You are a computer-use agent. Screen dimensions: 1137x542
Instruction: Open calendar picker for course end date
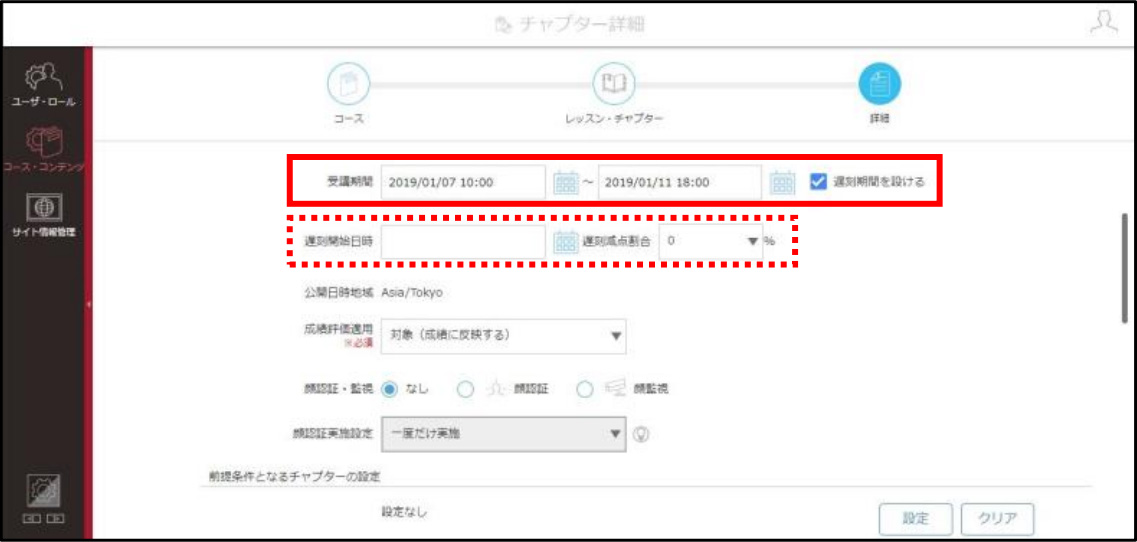click(782, 182)
